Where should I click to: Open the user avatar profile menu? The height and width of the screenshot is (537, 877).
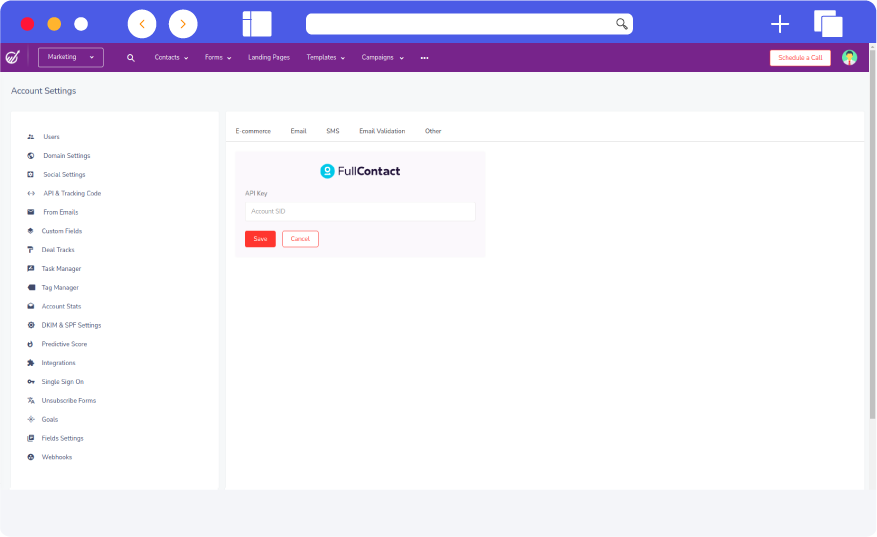point(849,58)
